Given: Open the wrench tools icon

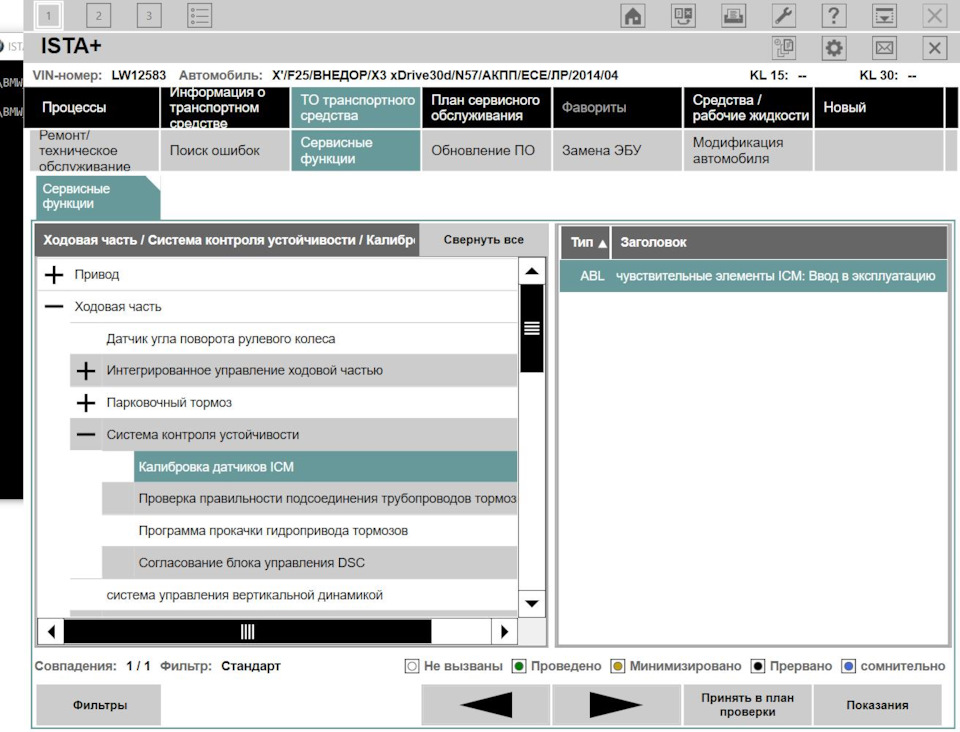Looking at the screenshot, I should pyautogui.click(x=784, y=16).
